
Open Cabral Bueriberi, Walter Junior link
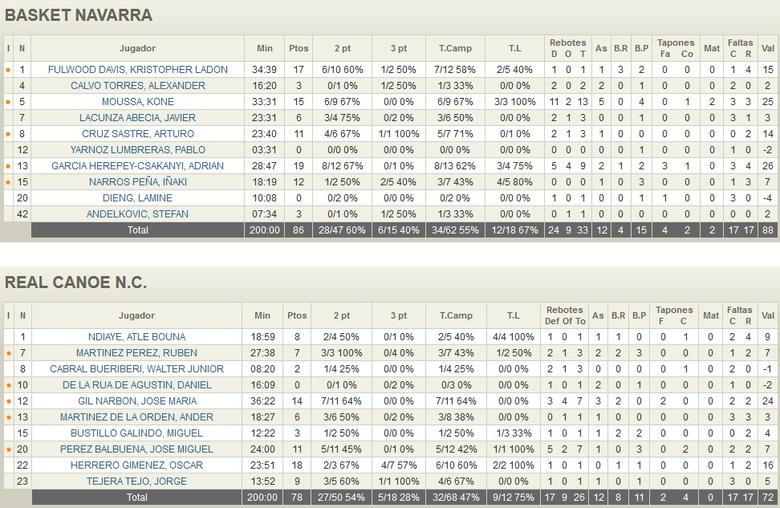click(137, 369)
